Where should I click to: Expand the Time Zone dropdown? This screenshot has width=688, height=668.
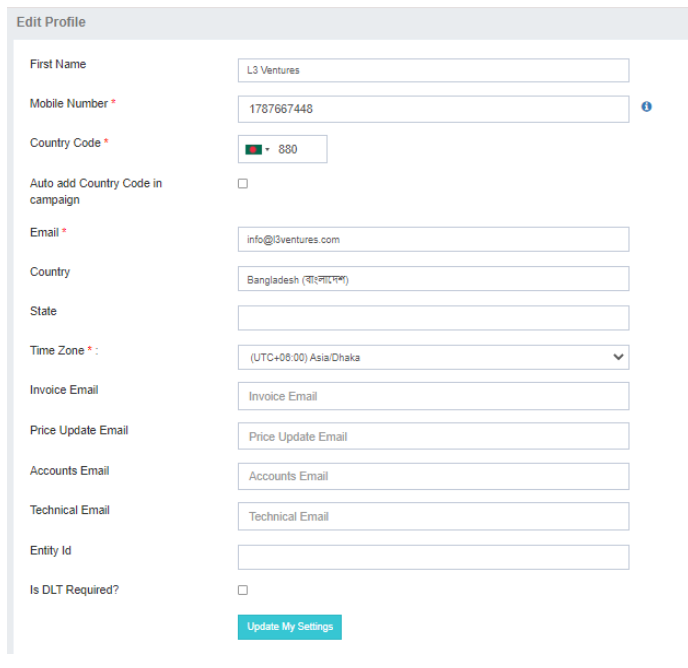[618, 357]
